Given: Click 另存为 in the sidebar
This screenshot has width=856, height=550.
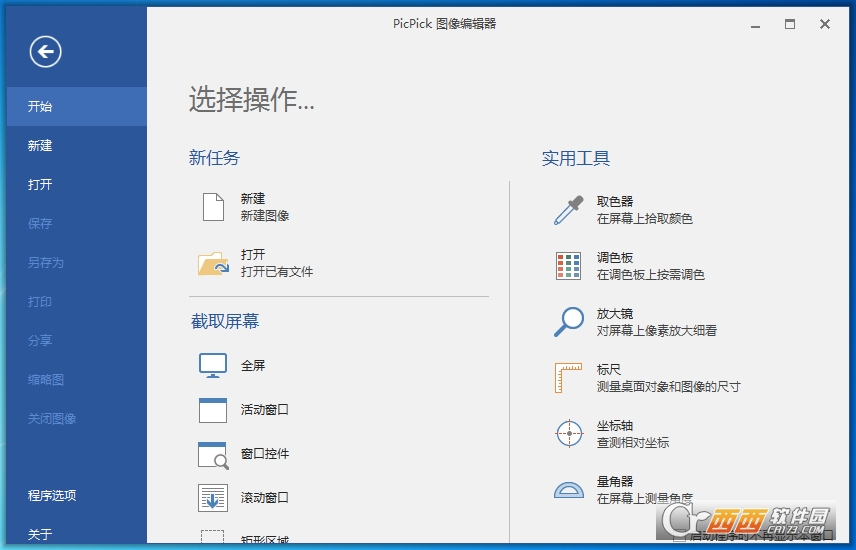Looking at the screenshot, I should [x=77, y=263].
